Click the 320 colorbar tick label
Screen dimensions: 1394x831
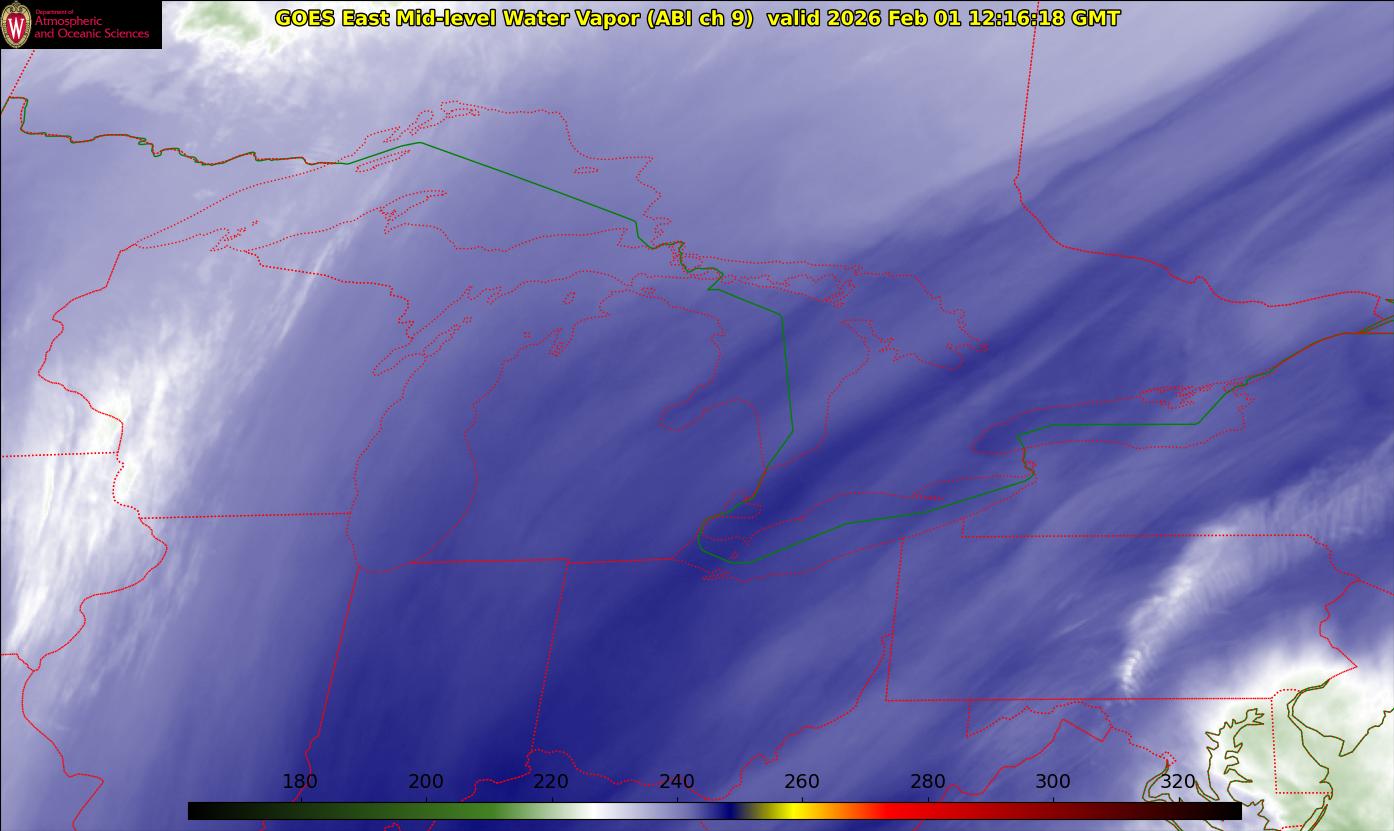click(x=1178, y=782)
